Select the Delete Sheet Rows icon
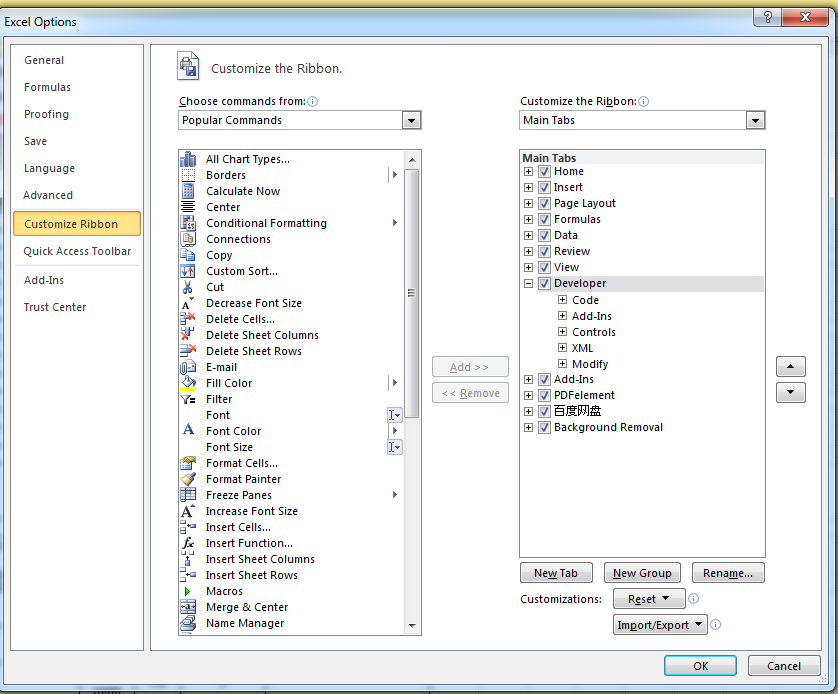This screenshot has width=838, height=694. 188,351
